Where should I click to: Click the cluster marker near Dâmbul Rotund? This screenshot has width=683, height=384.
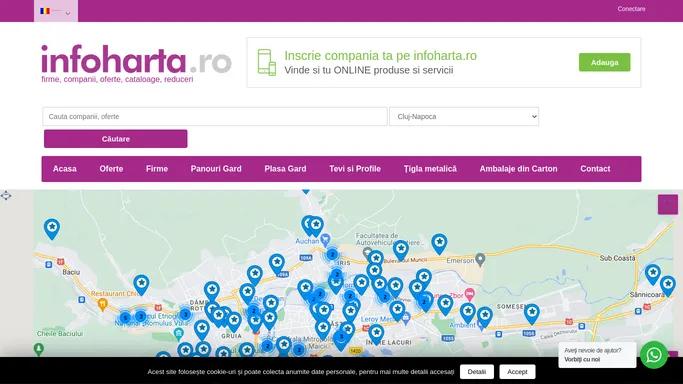click(185, 314)
